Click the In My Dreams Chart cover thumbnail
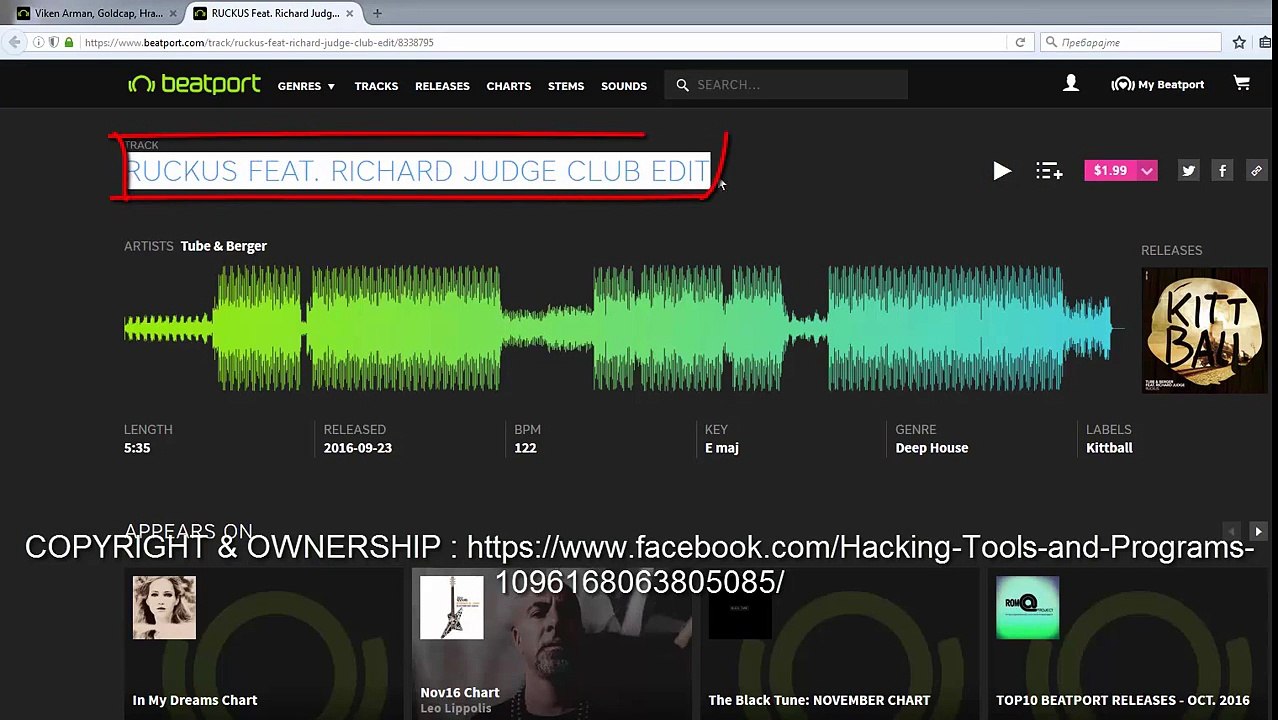 click(164, 607)
